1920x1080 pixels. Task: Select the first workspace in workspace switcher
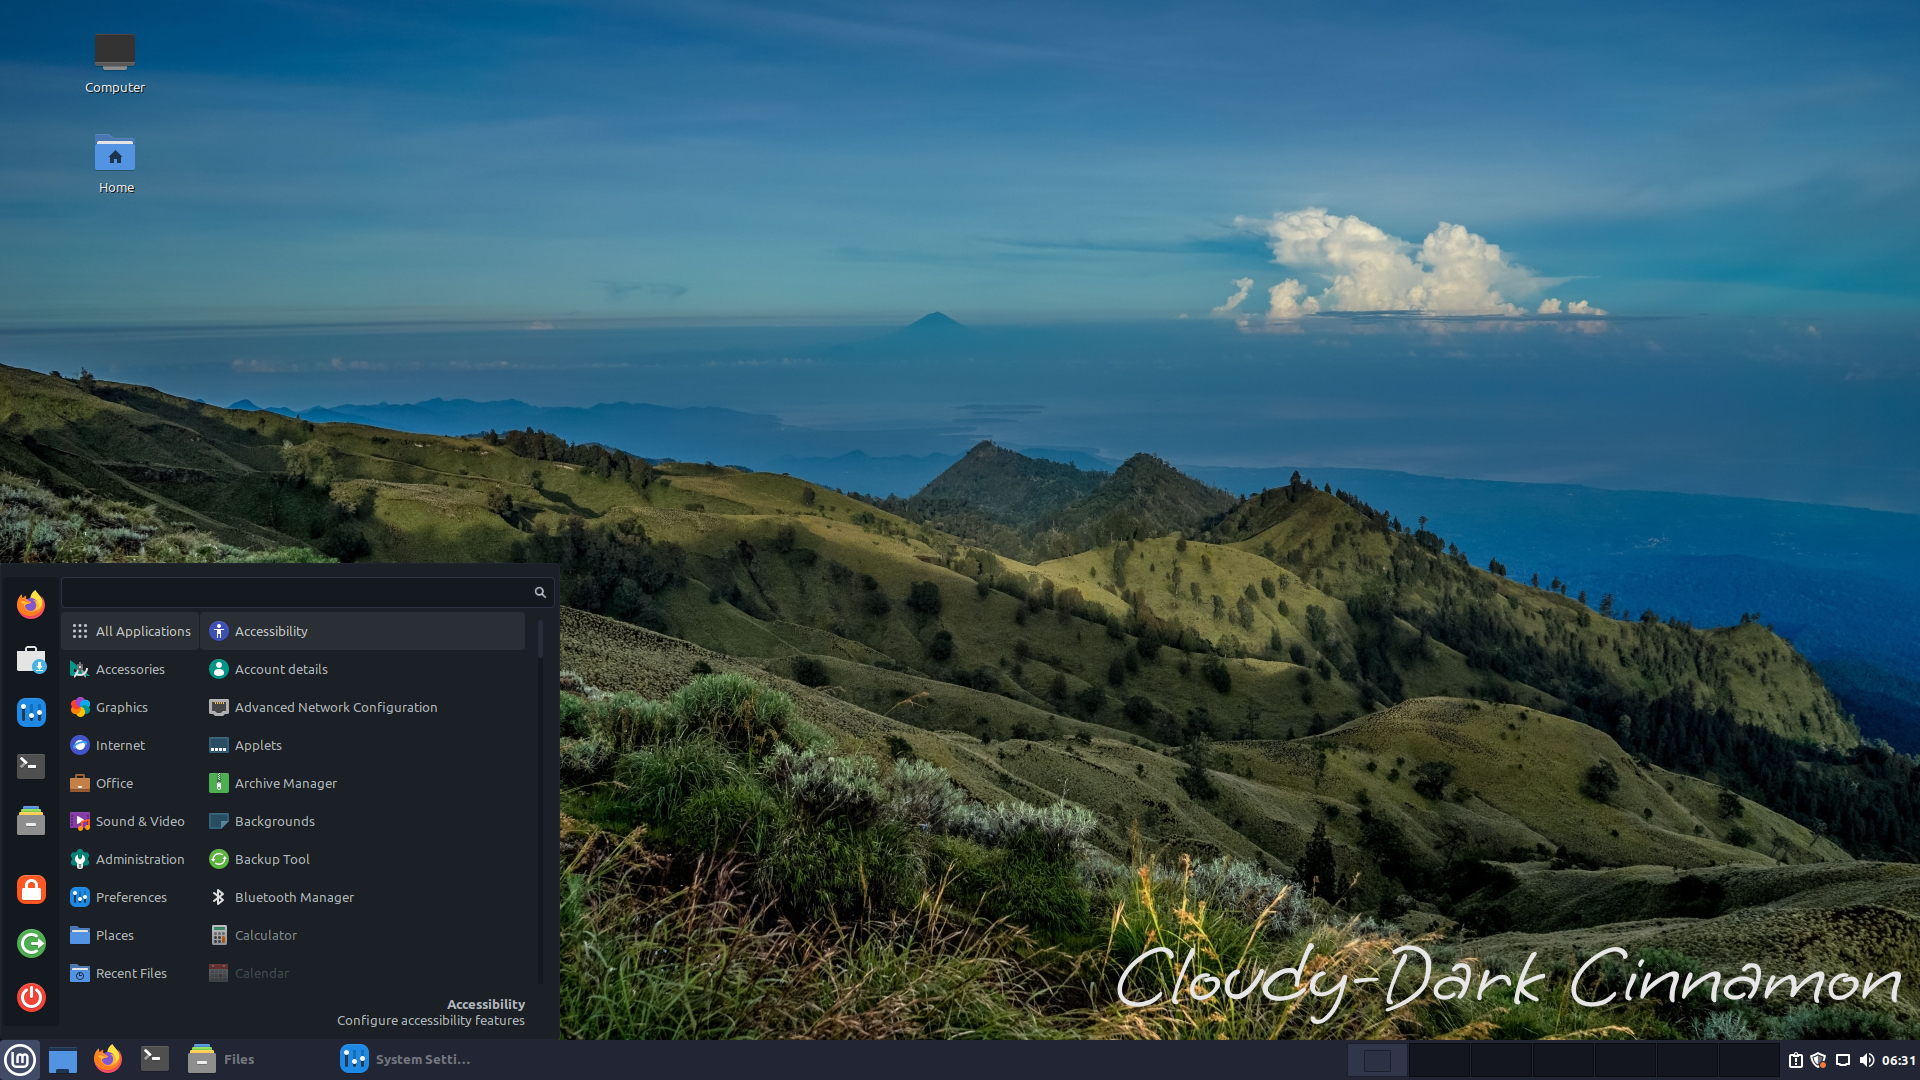pos(1377,1060)
